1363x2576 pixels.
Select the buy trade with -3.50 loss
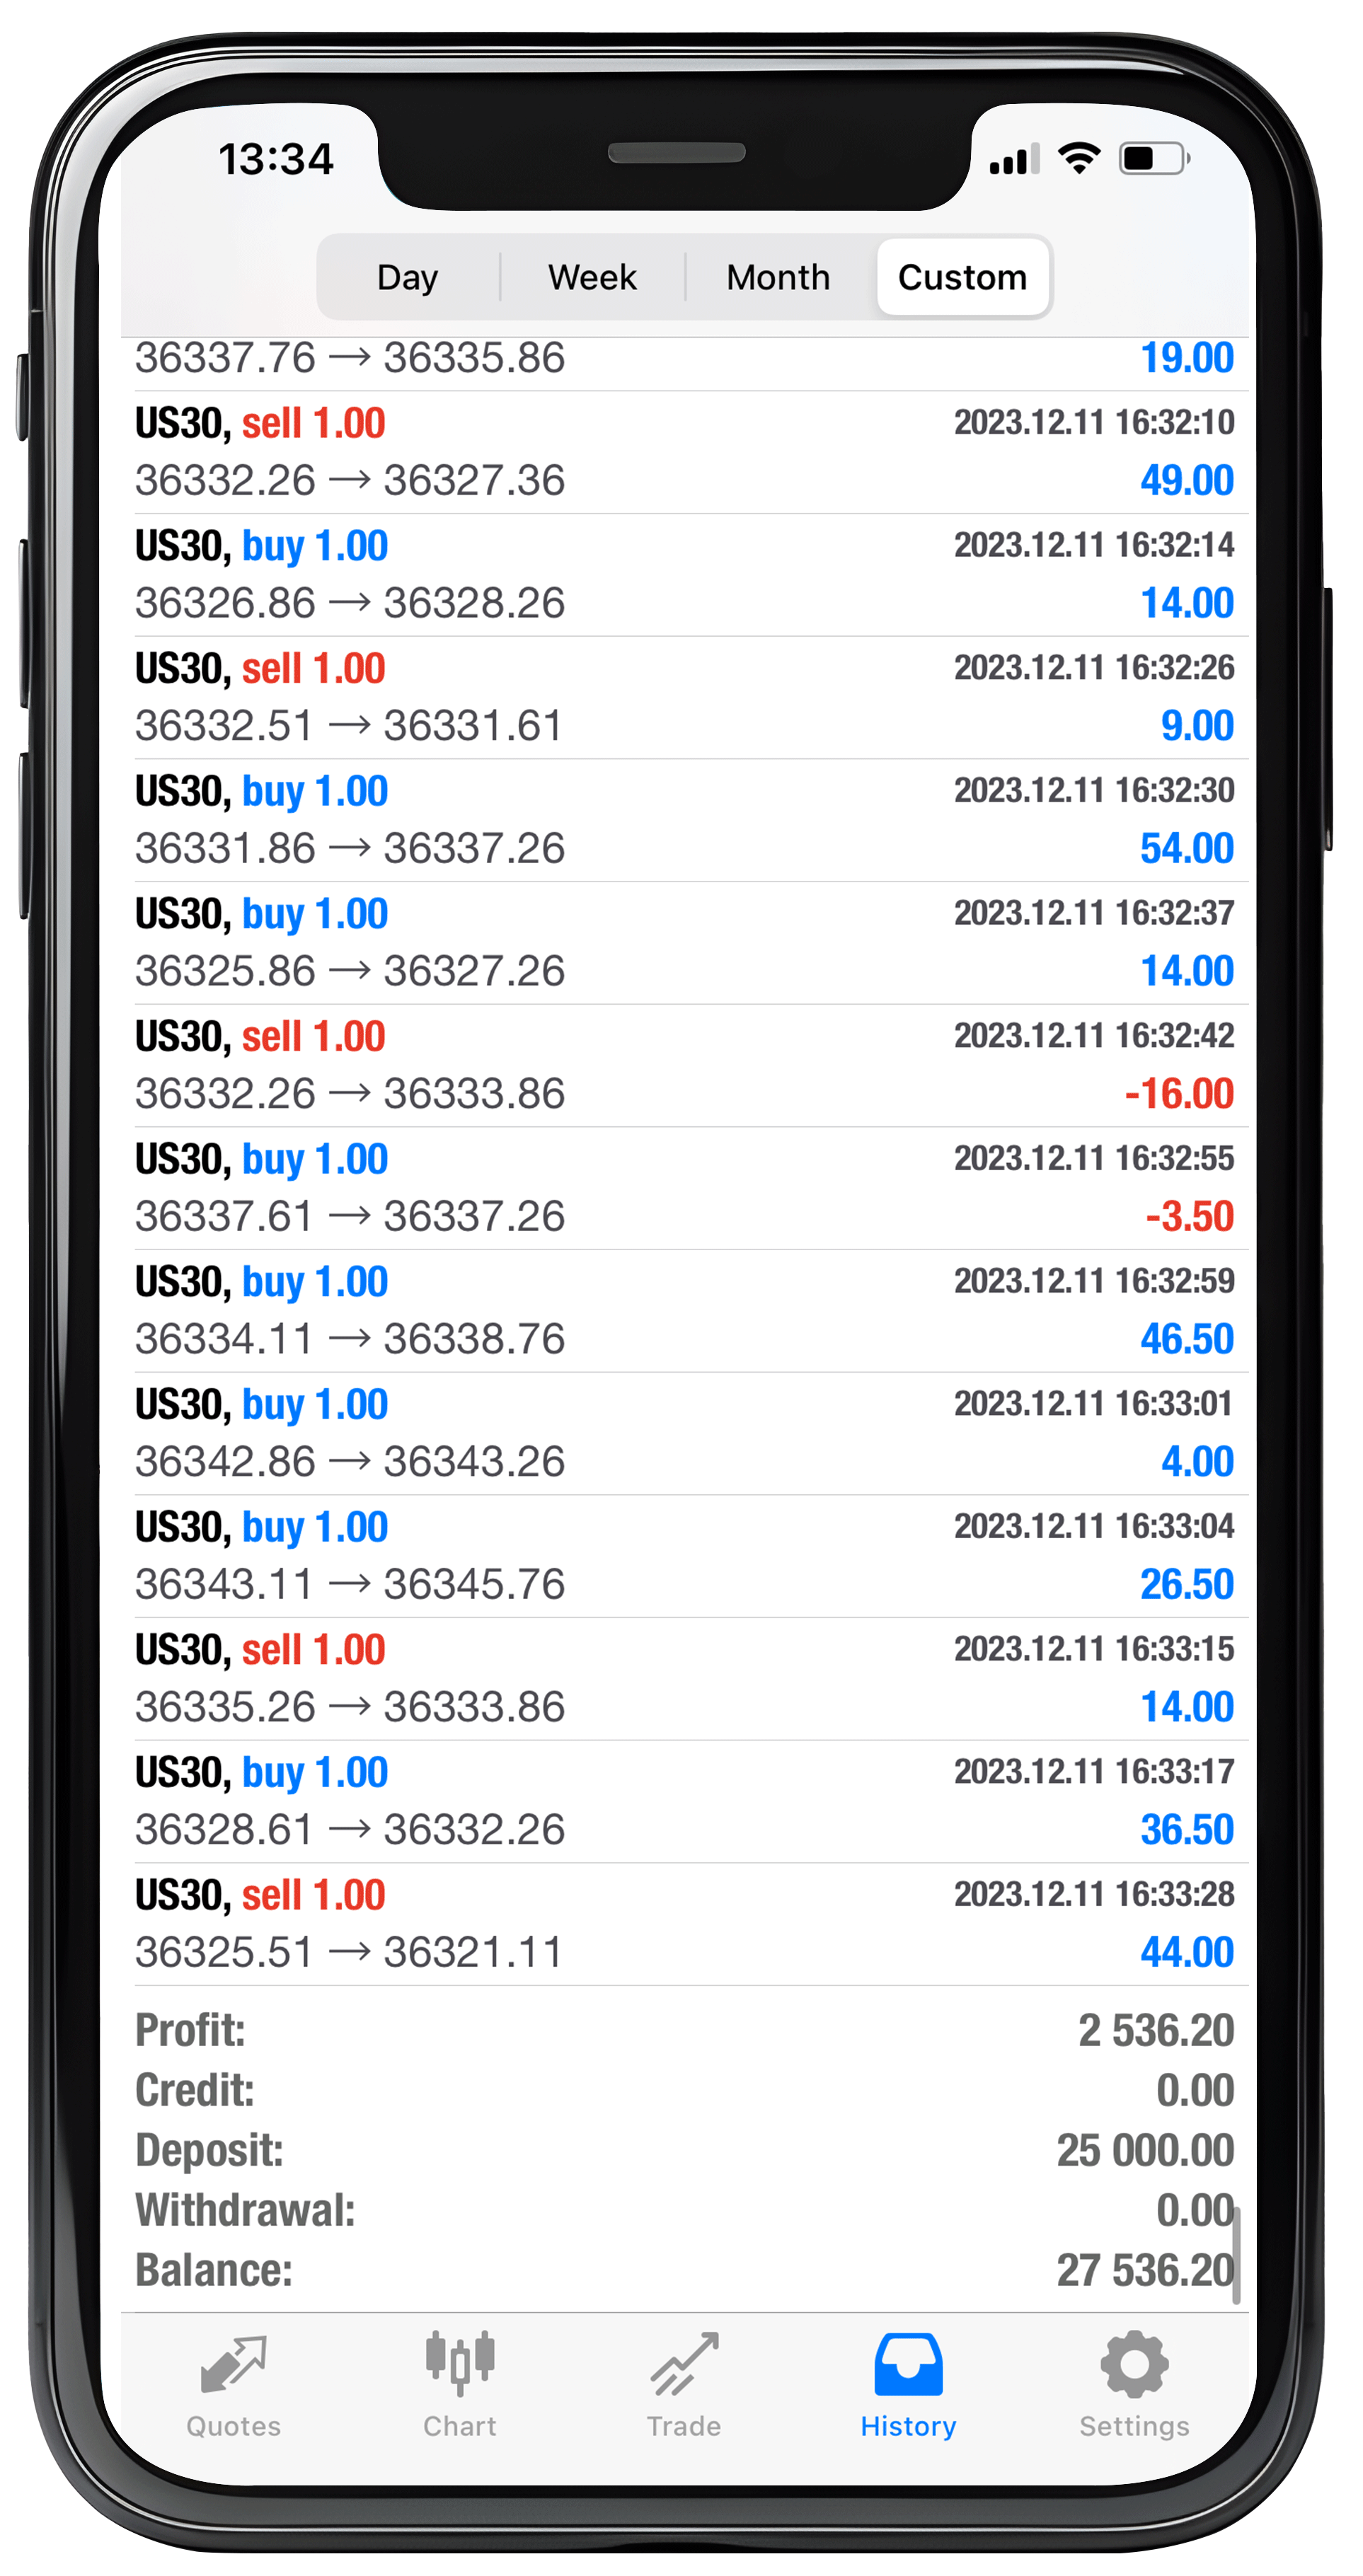coord(684,1188)
